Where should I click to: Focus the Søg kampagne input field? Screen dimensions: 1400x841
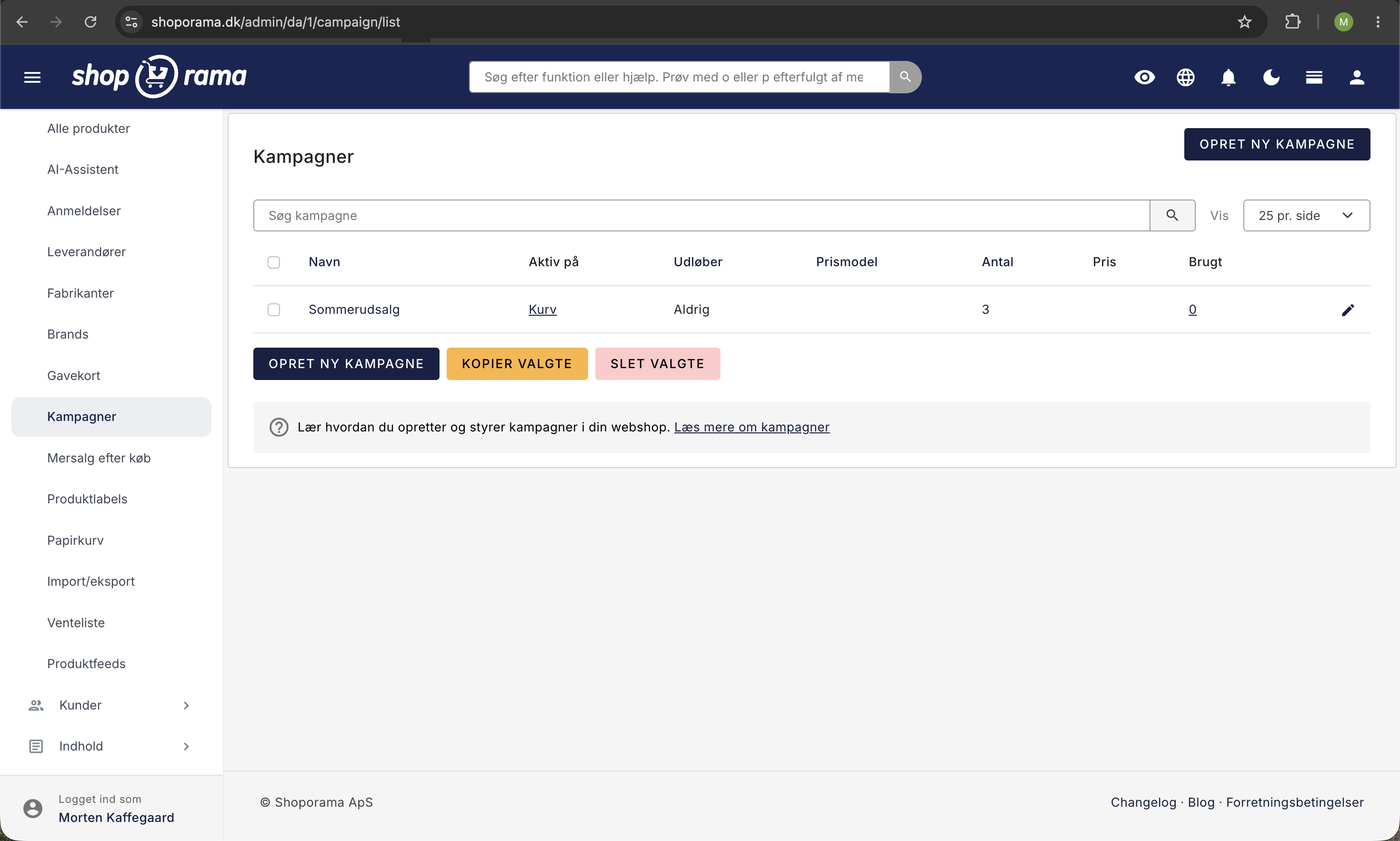click(x=702, y=215)
